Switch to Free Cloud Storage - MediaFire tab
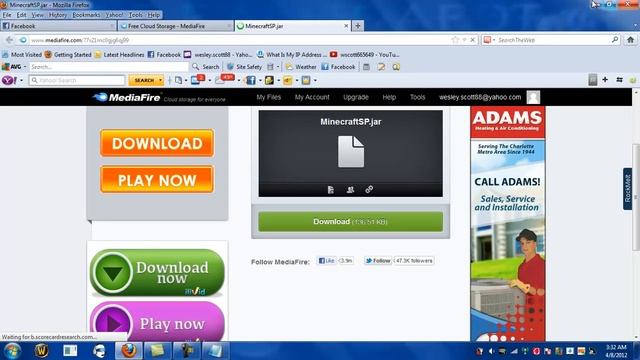640x360 pixels. coord(176,26)
